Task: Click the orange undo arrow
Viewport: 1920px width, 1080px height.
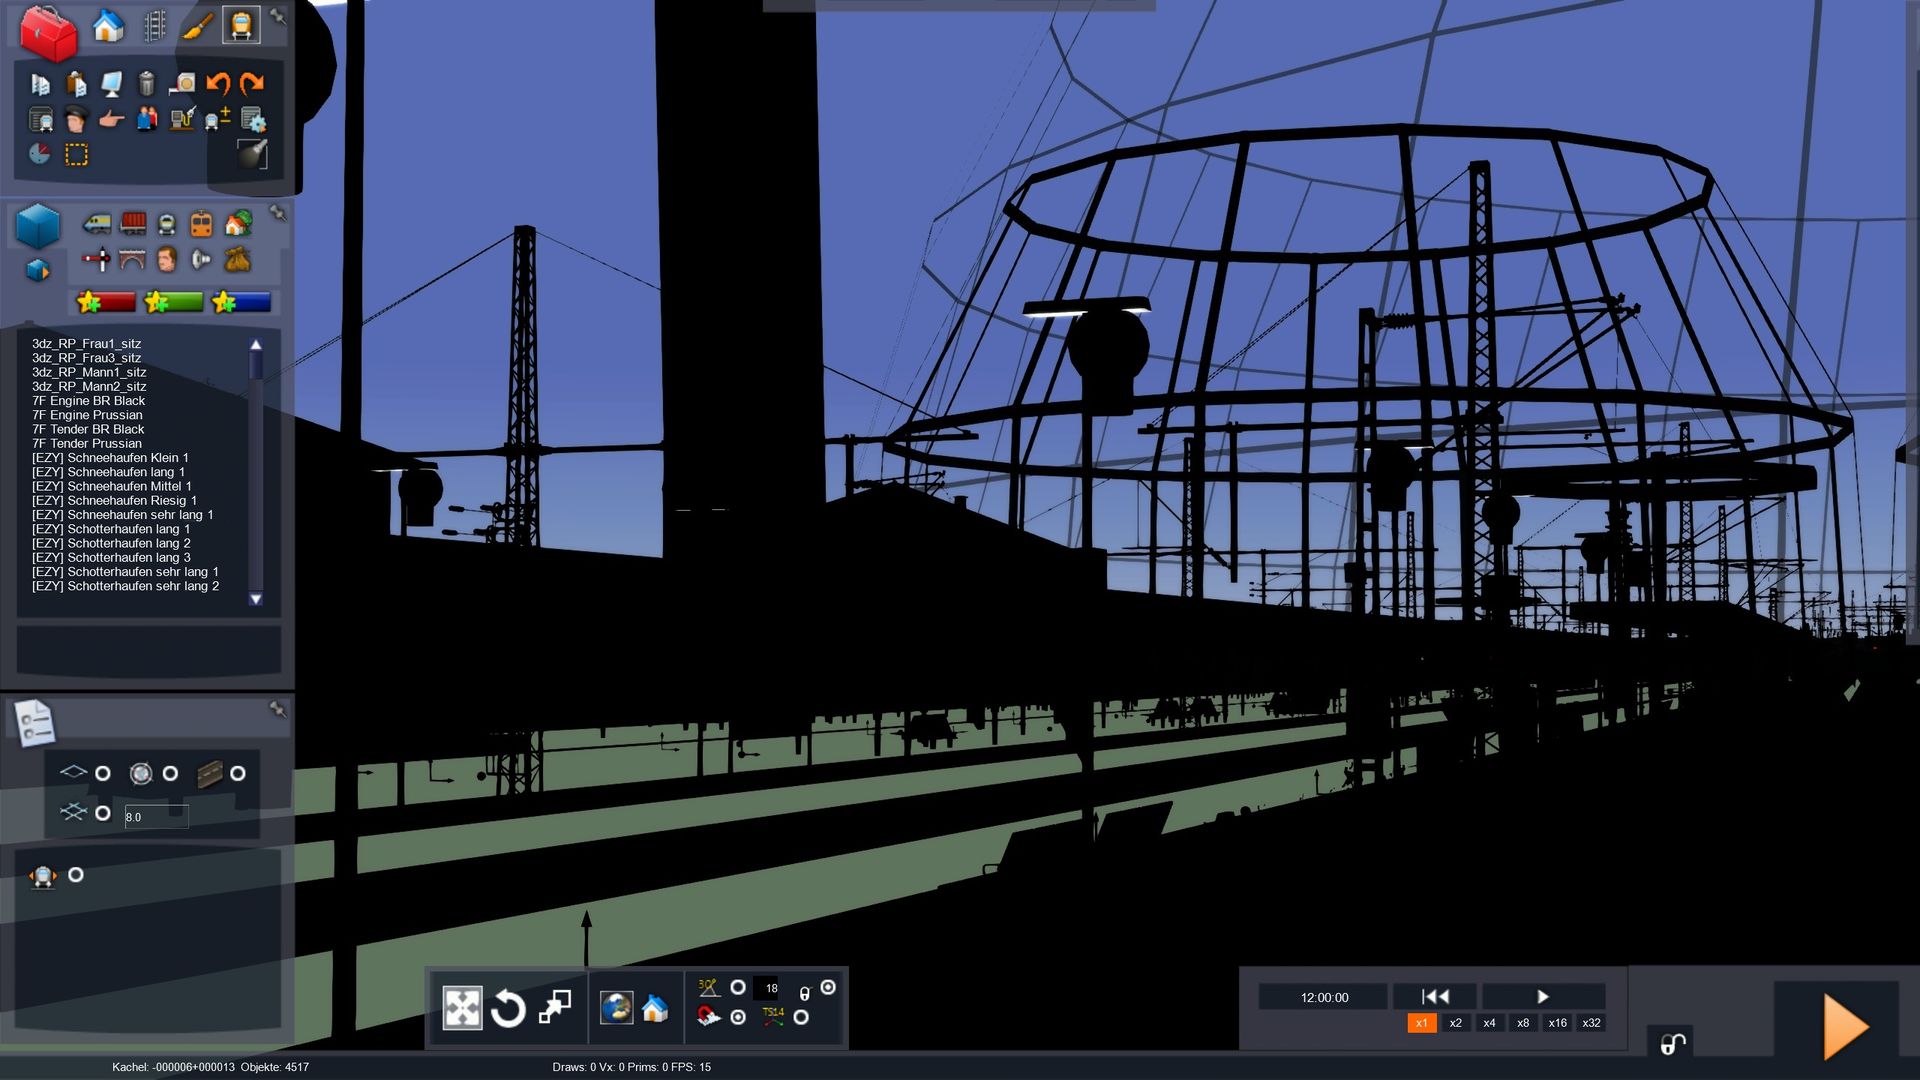Action: click(x=217, y=83)
